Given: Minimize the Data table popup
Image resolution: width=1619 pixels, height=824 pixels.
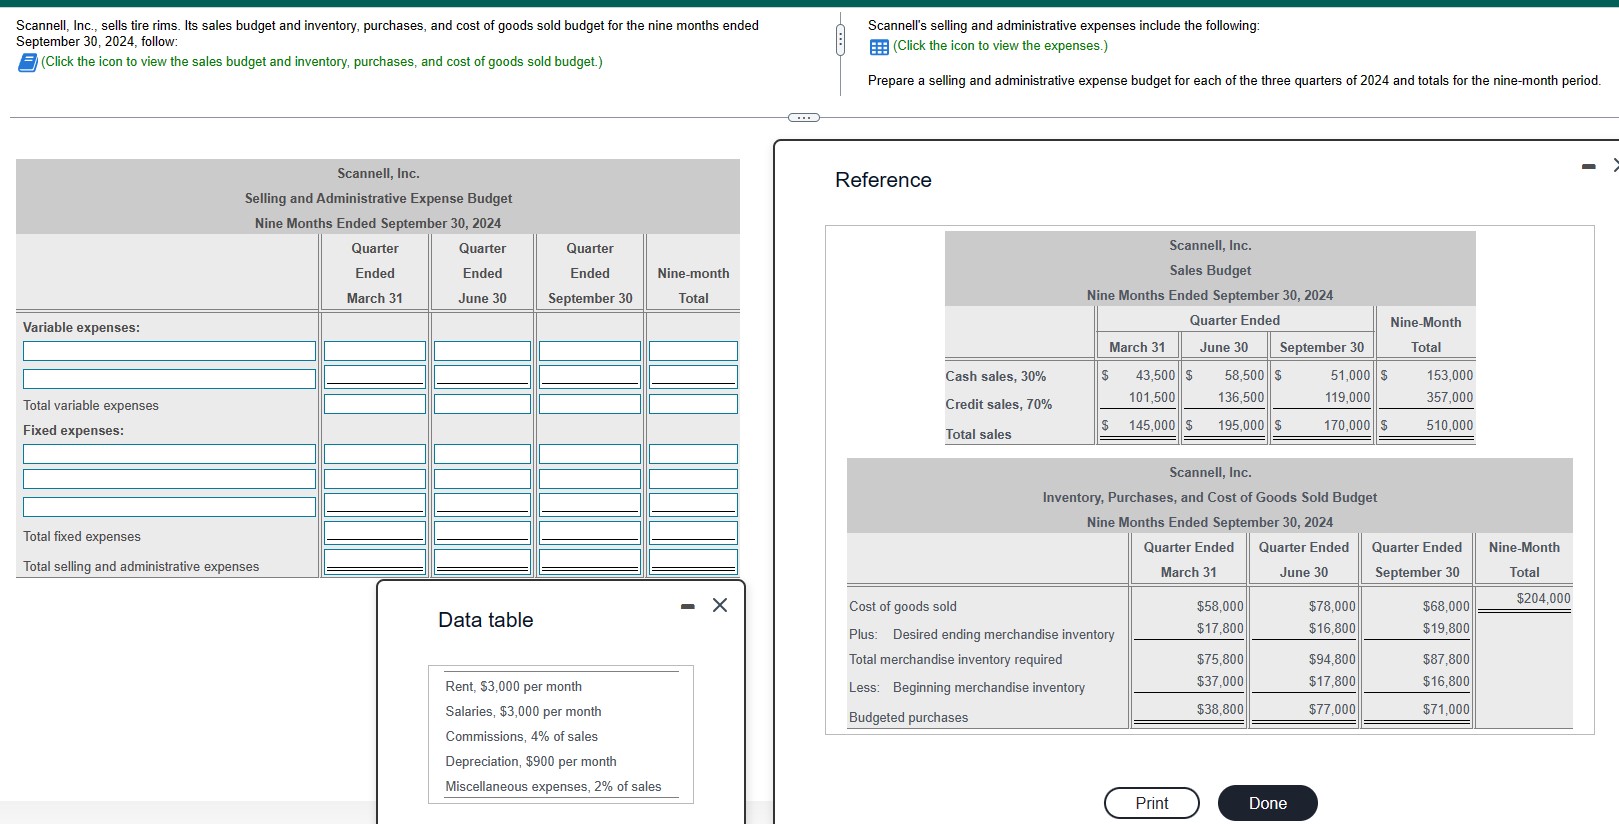Looking at the screenshot, I should click(x=687, y=606).
